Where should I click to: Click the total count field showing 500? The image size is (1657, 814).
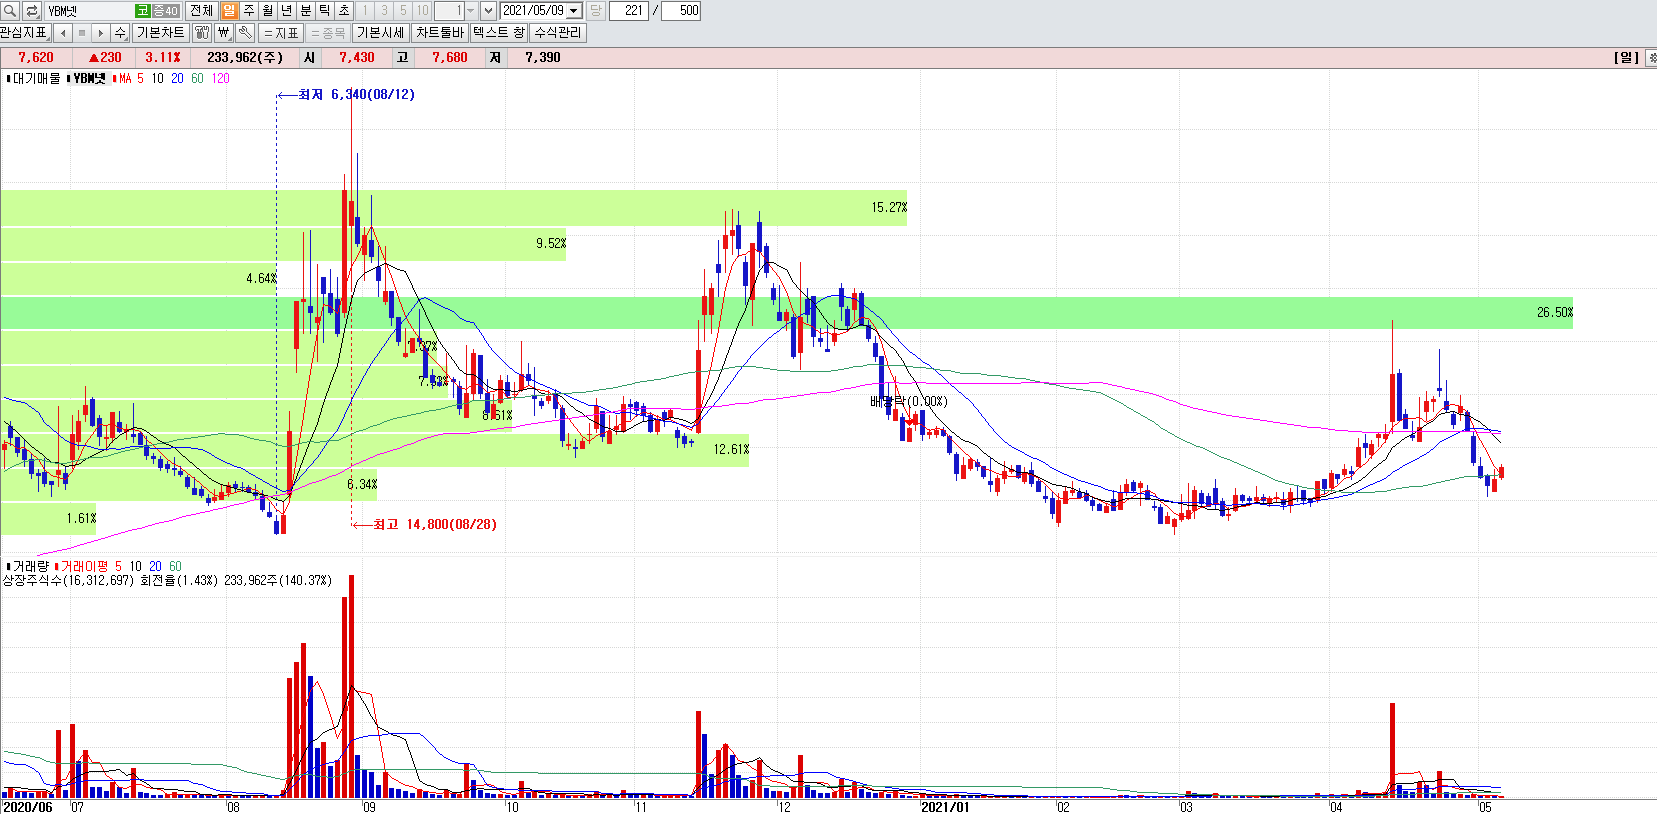coord(681,11)
